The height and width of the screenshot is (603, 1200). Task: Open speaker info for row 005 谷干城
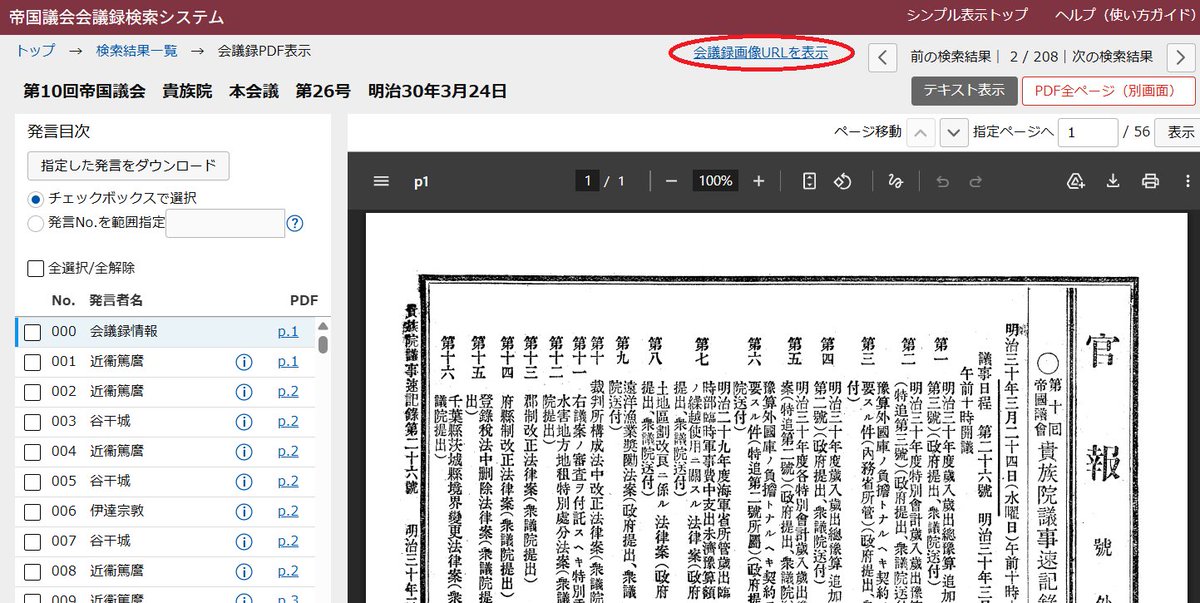coord(243,481)
